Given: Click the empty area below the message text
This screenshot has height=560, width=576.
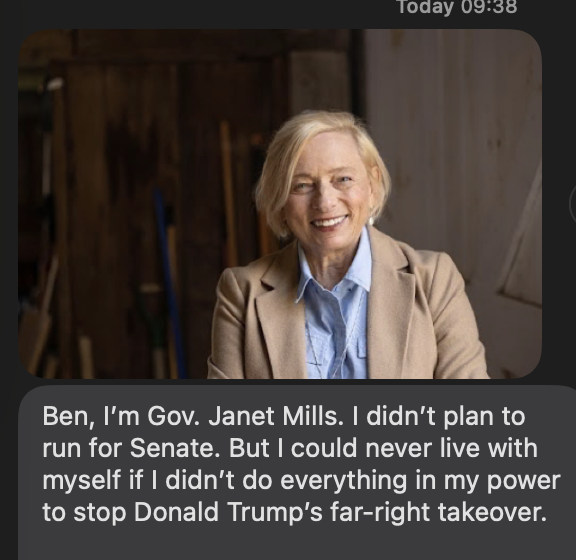Looking at the screenshot, I should (x=297, y=544).
